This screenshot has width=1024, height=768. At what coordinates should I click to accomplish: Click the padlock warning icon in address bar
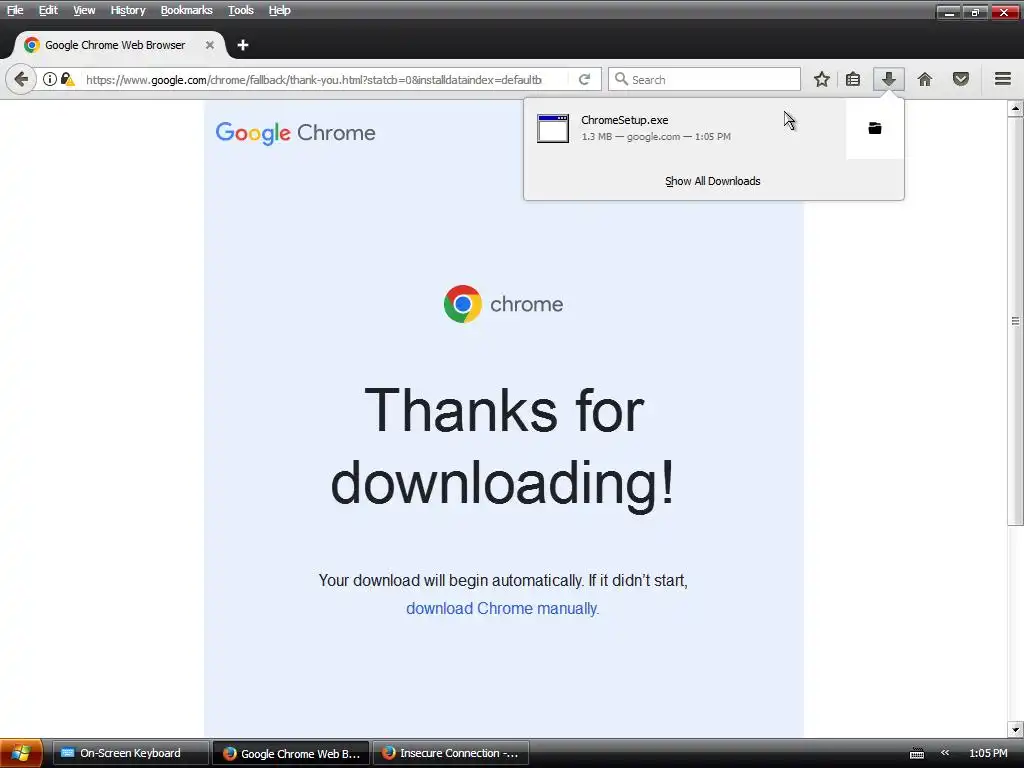(x=67, y=80)
